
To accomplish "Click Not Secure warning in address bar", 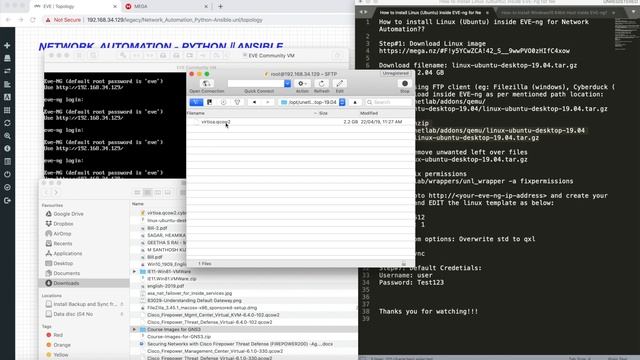I will tap(63, 20).
